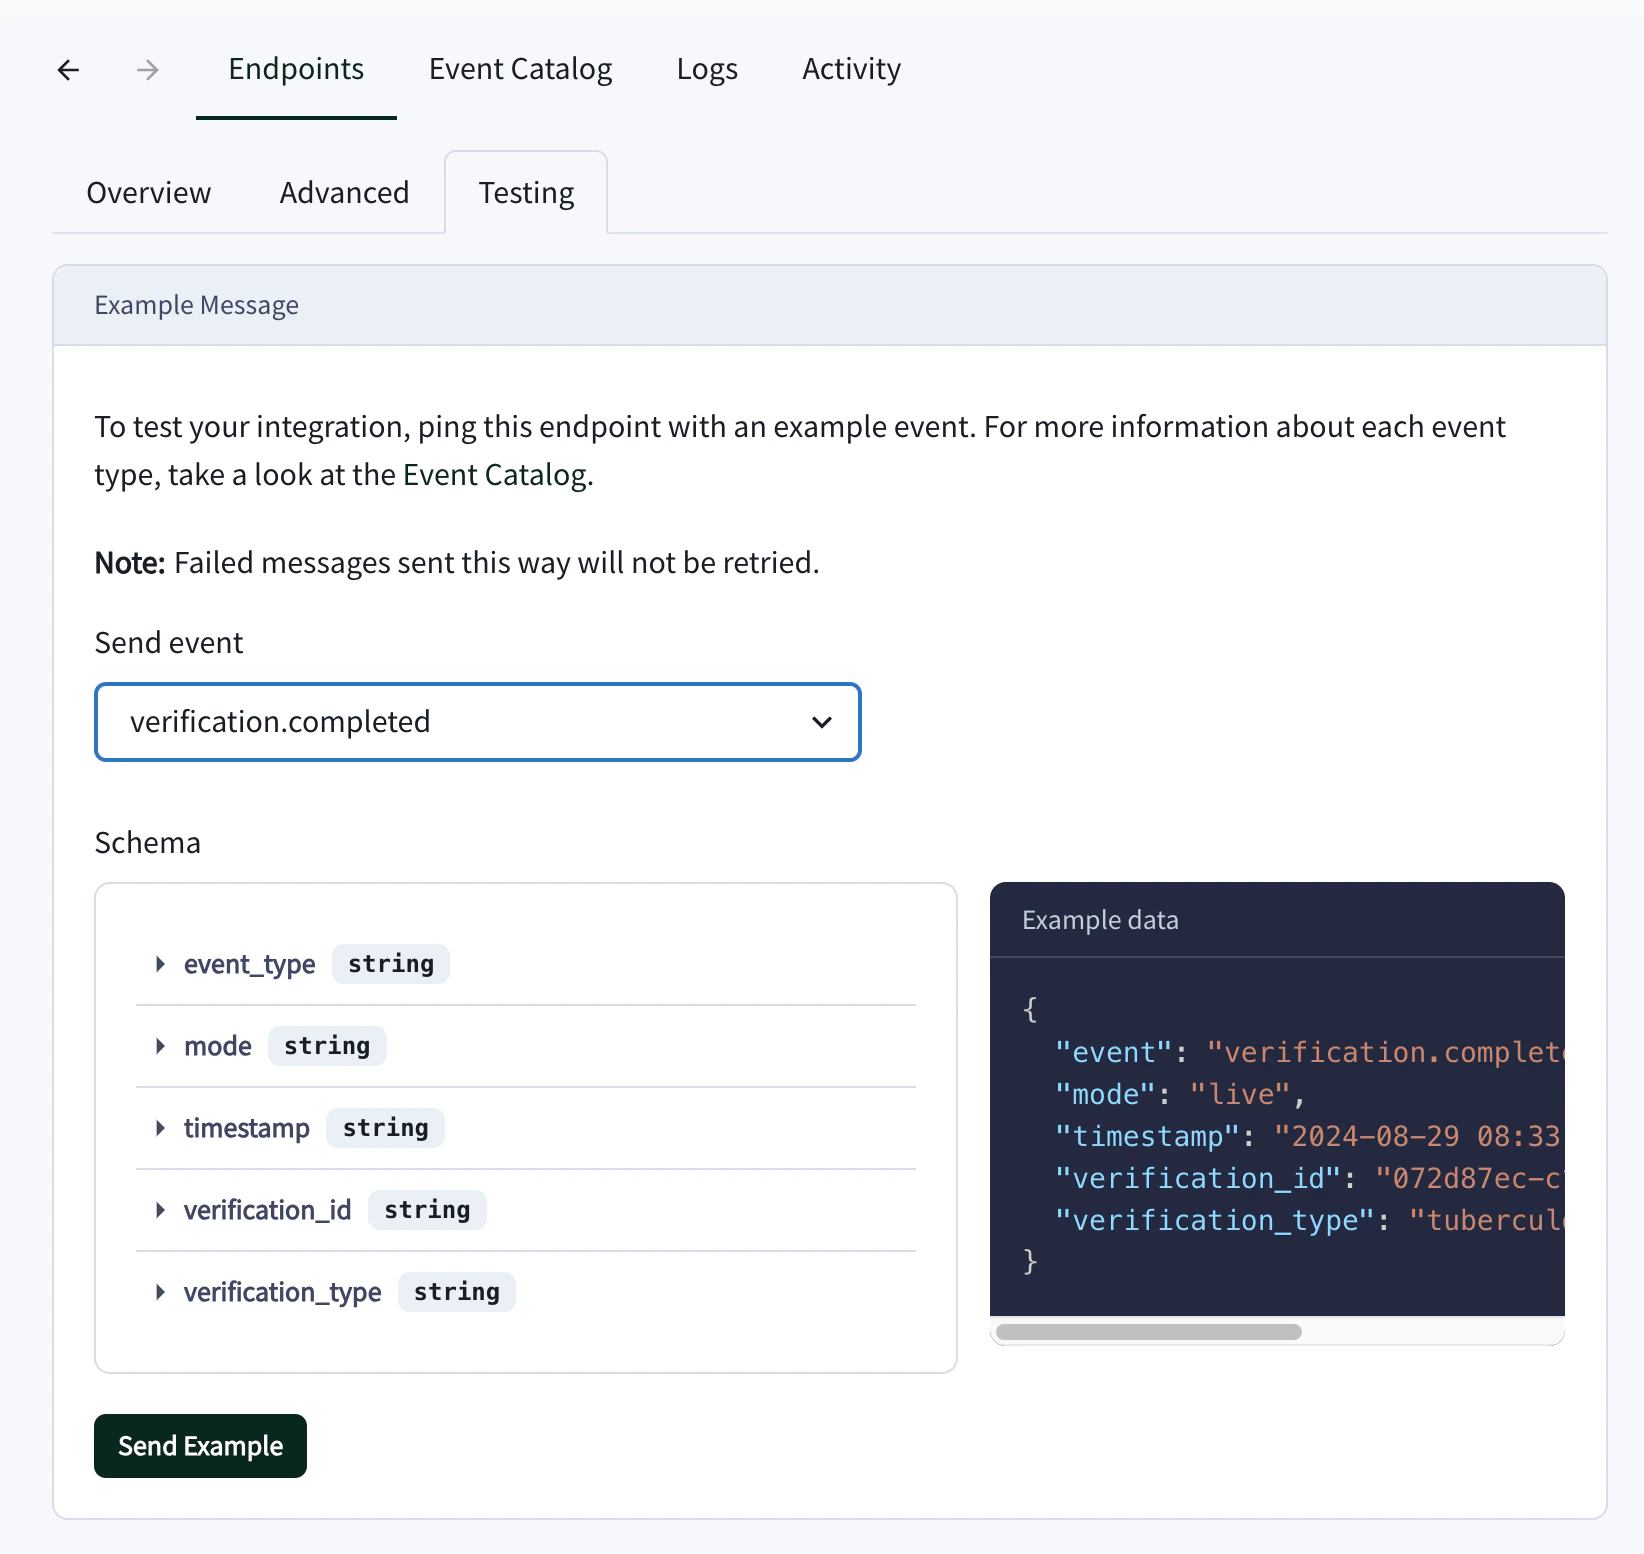Click the "event" JSON line
The width and height of the screenshot is (1644, 1554).
pyautogui.click(x=1308, y=1052)
